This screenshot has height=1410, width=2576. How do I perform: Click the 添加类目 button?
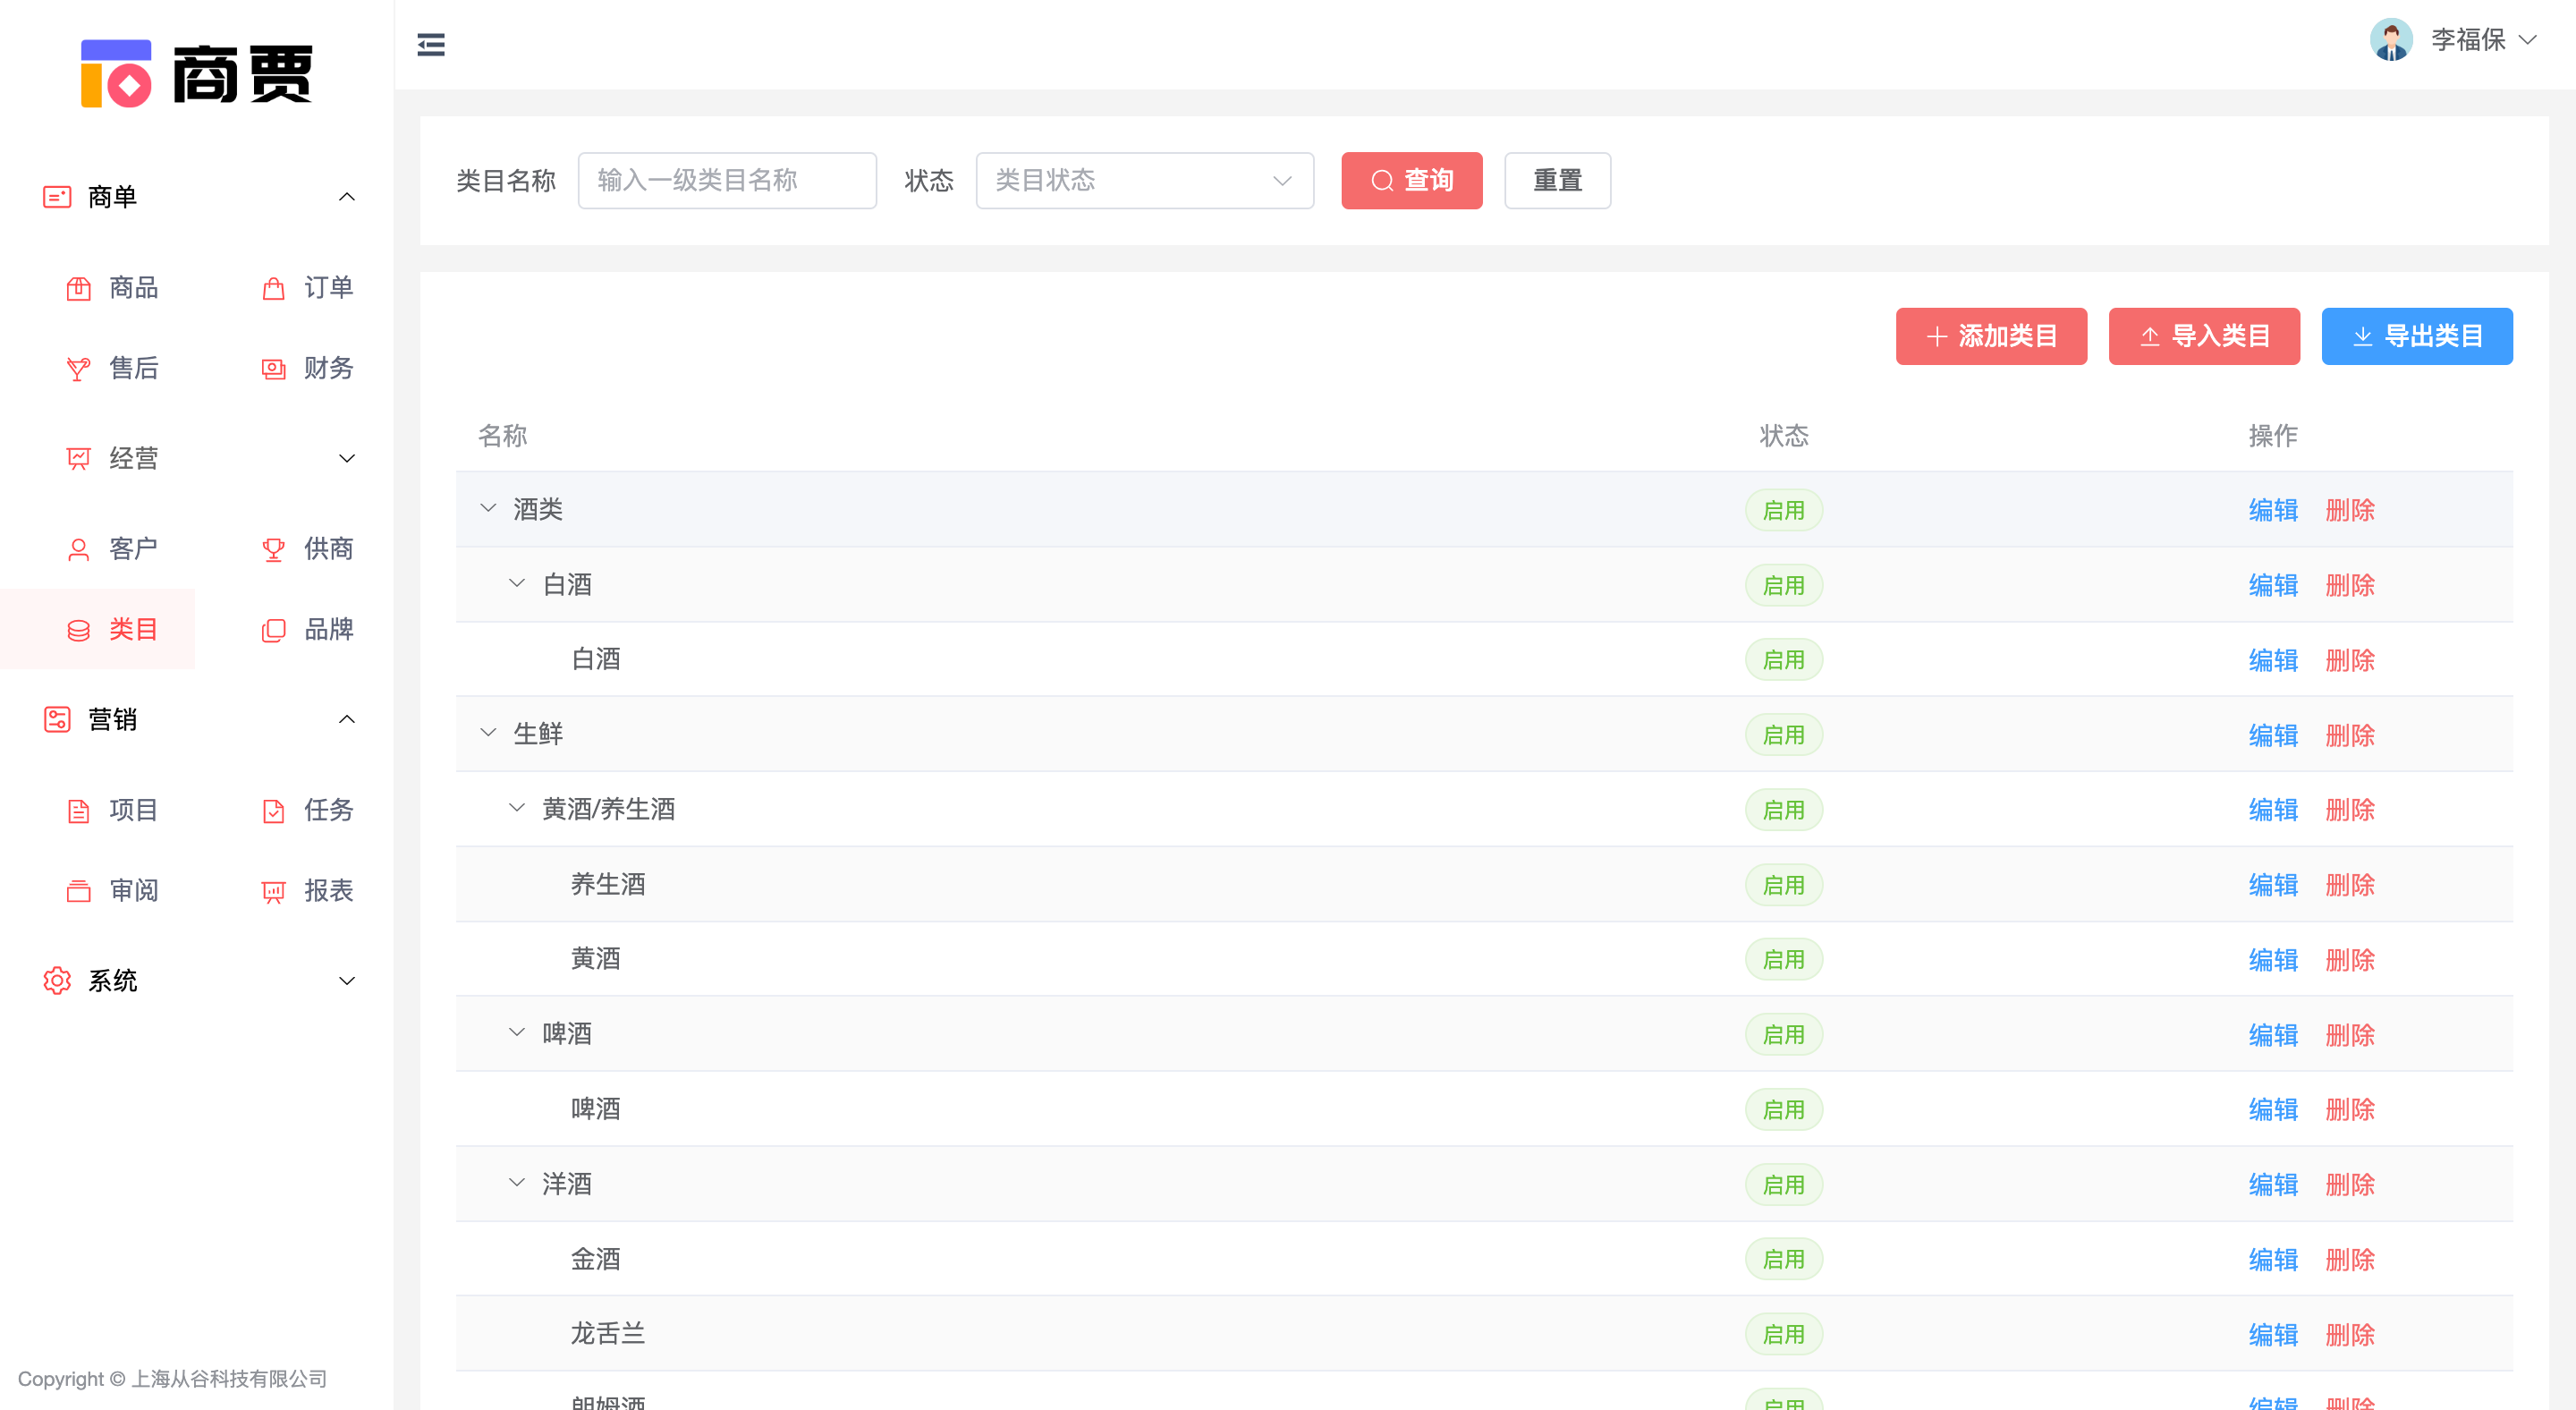1990,336
